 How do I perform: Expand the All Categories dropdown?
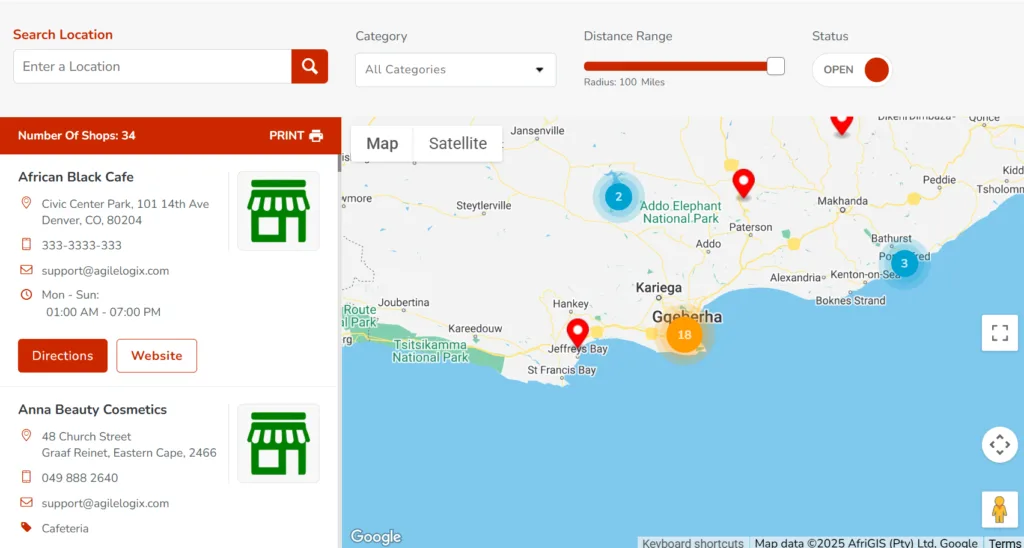pyautogui.click(x=456, y=70)
